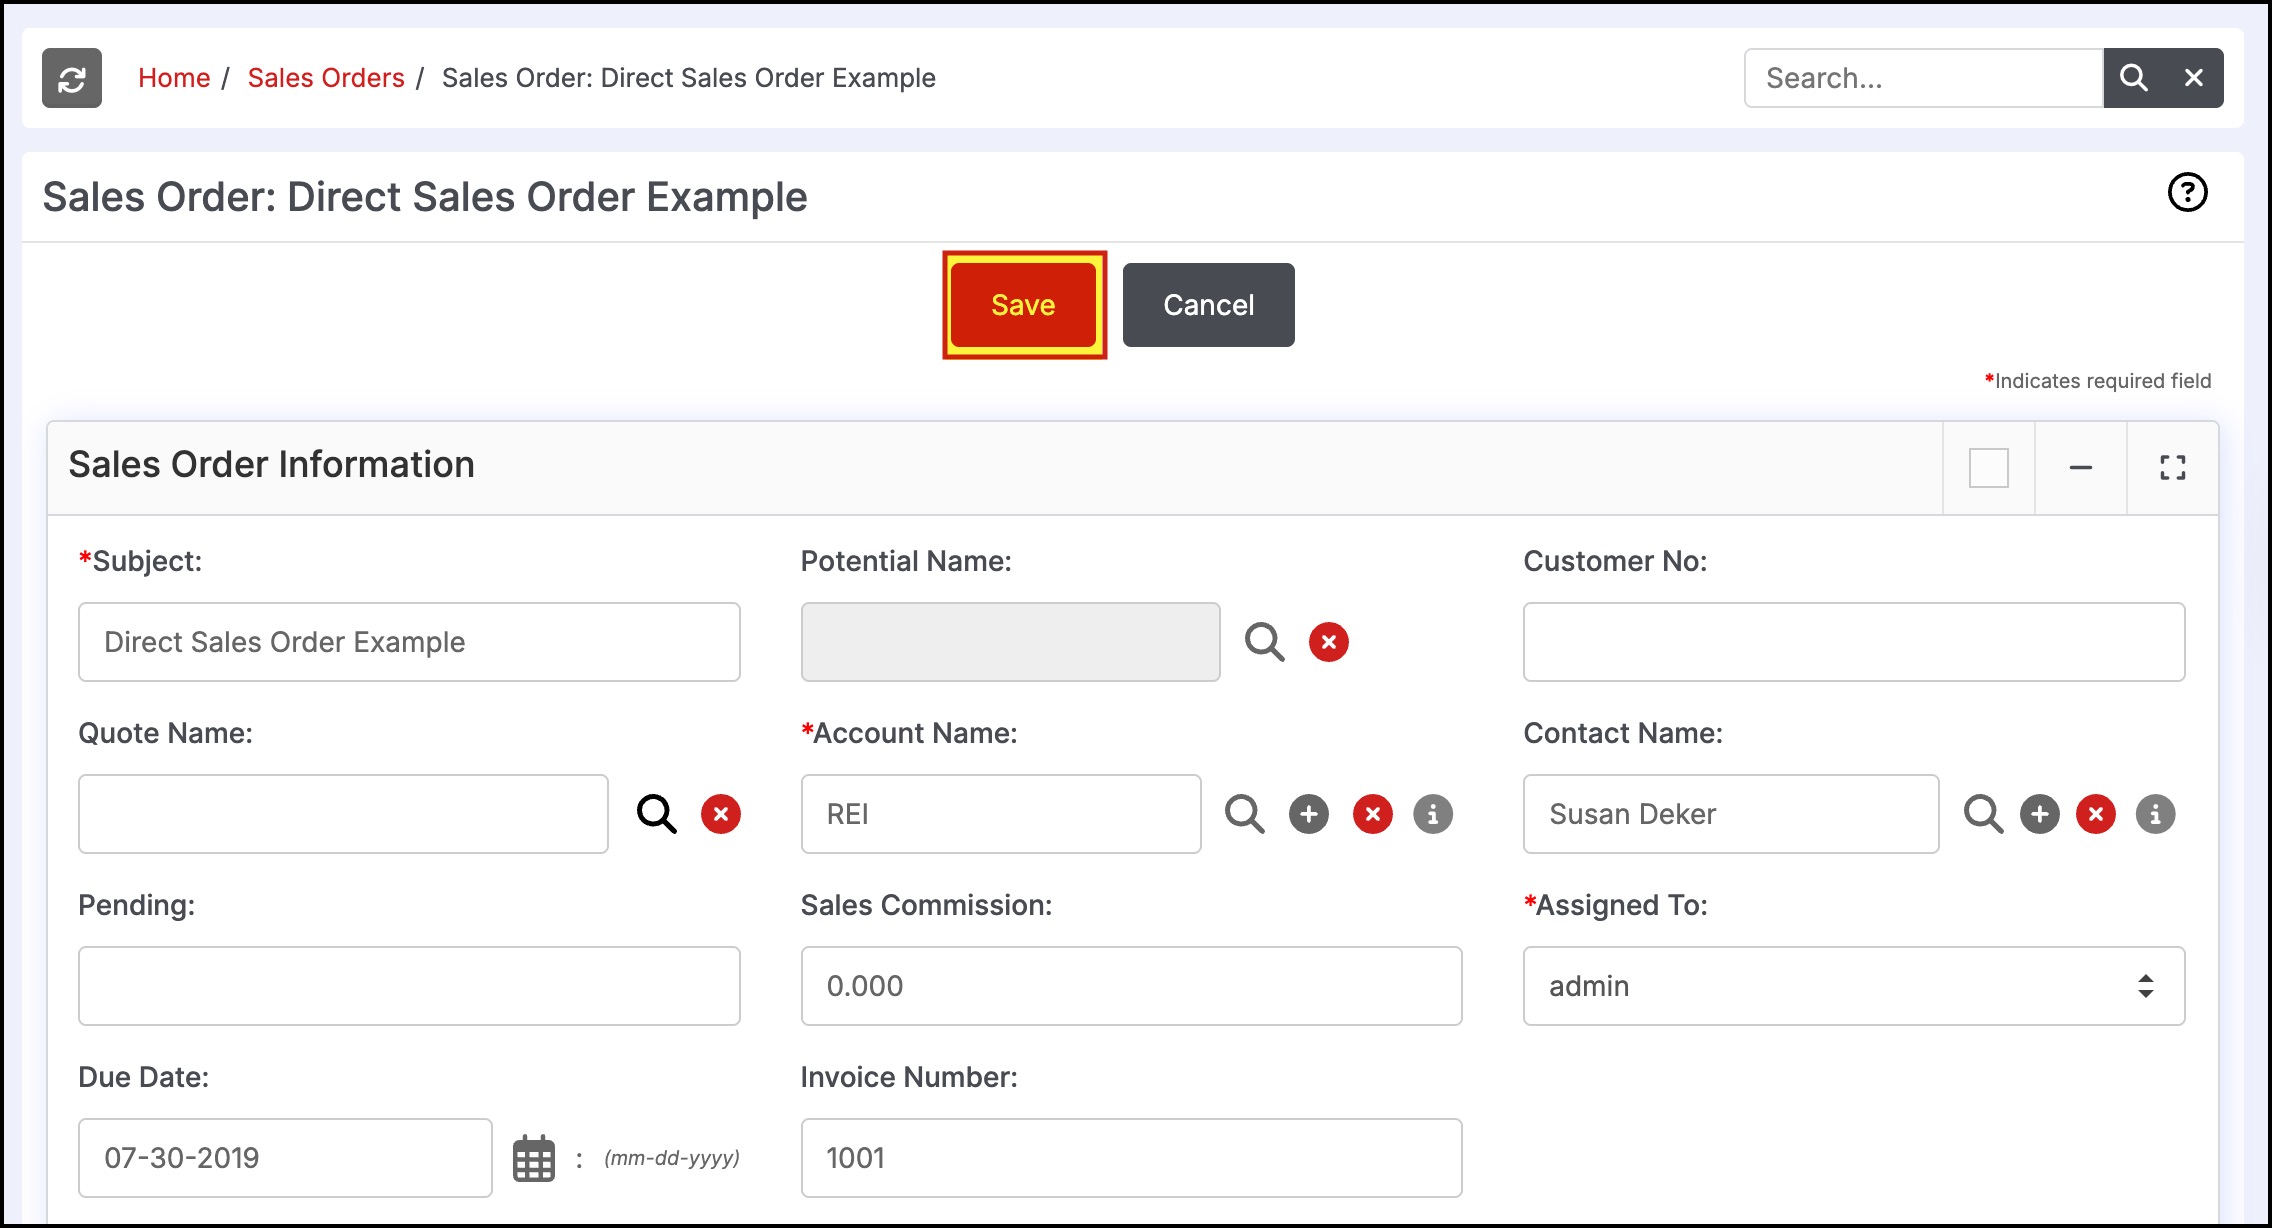This screenshot has height=1228, width=2272.
Task: Click the search magnifier button
Action: pyautogui.click(x=2133, y=78)
